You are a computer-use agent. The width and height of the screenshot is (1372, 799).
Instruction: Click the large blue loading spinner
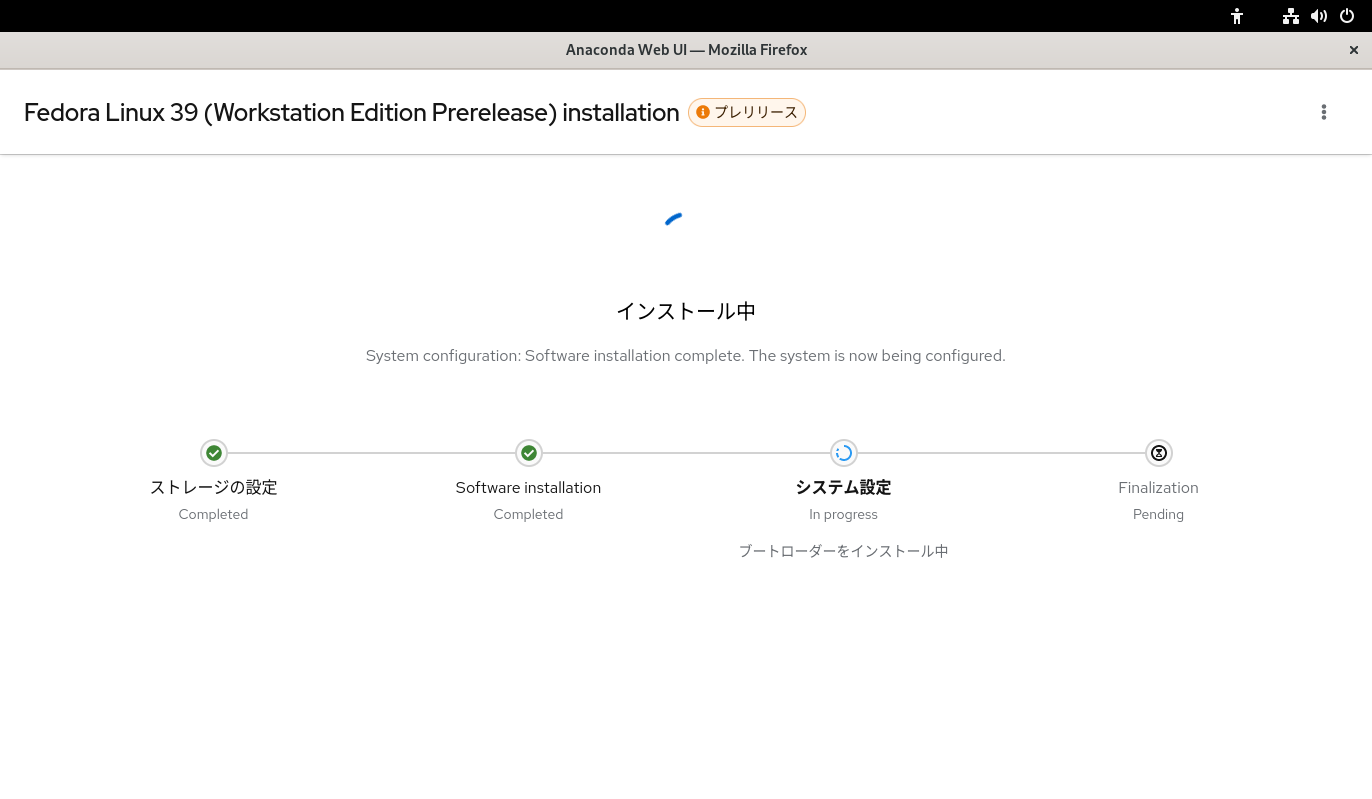coord(674,219)
